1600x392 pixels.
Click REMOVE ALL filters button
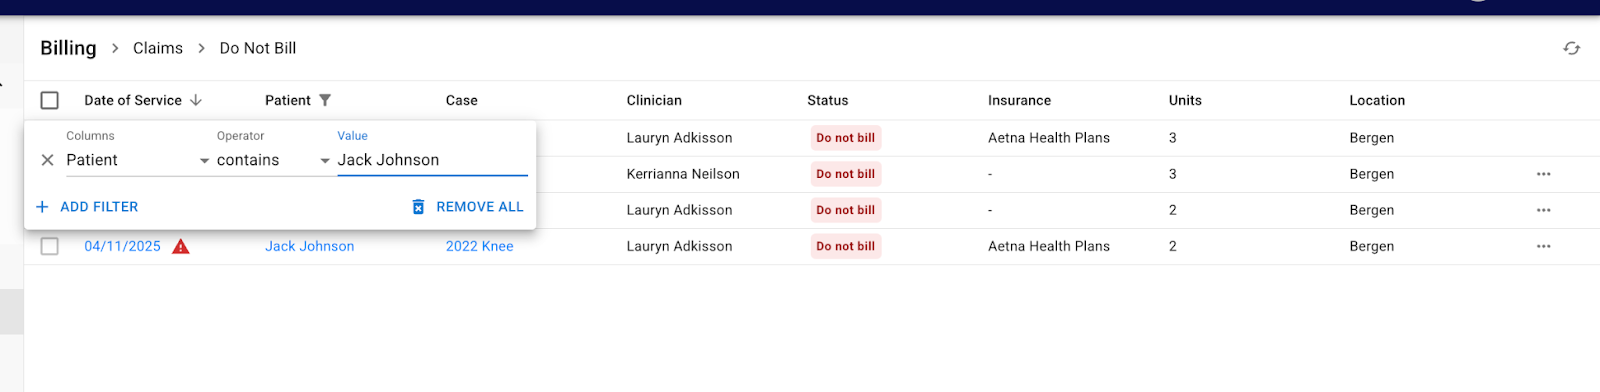click(x=468, y=207)
